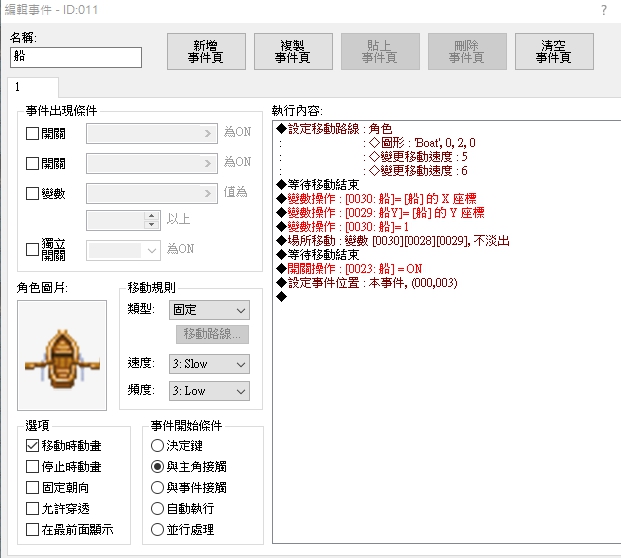Enable the 獨立開關 condition checkbox
Screen dimensions: 621x558
[x=32, y=249]
